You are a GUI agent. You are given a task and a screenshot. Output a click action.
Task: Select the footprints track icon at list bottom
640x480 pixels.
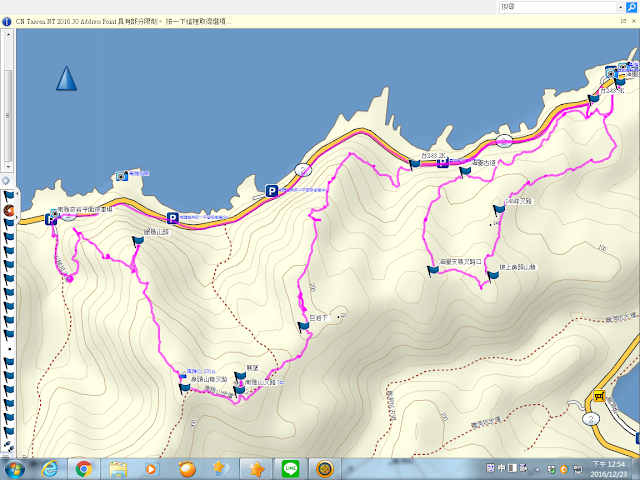coord(9,446)
